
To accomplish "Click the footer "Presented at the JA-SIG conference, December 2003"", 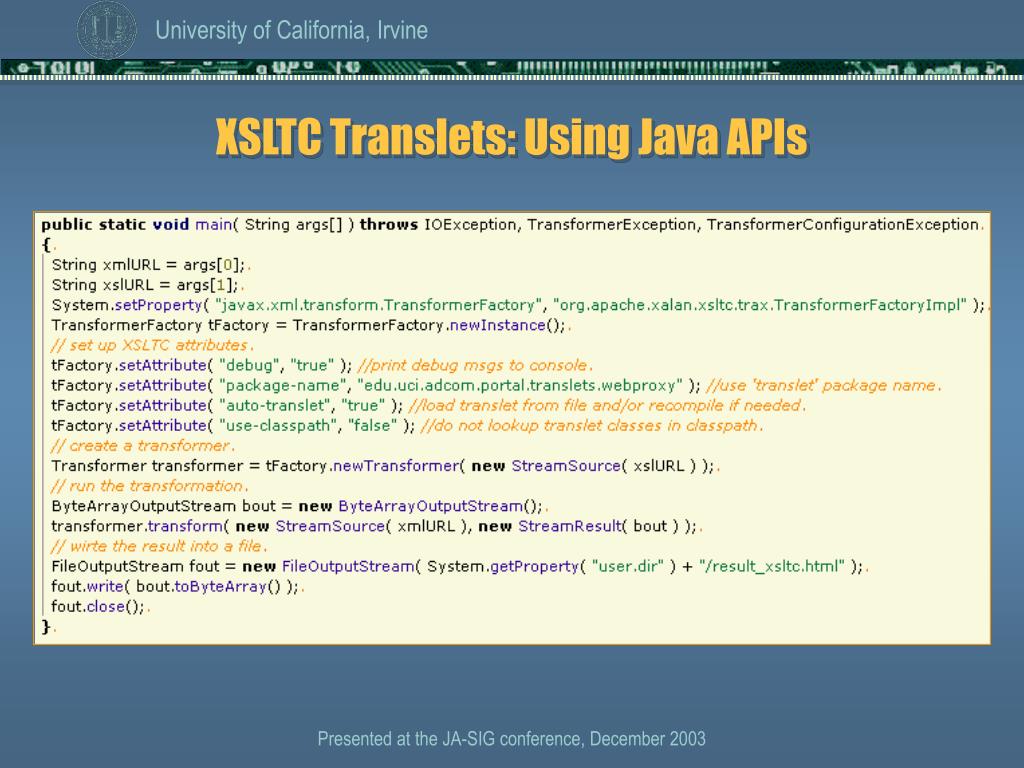I will [511, 739].
